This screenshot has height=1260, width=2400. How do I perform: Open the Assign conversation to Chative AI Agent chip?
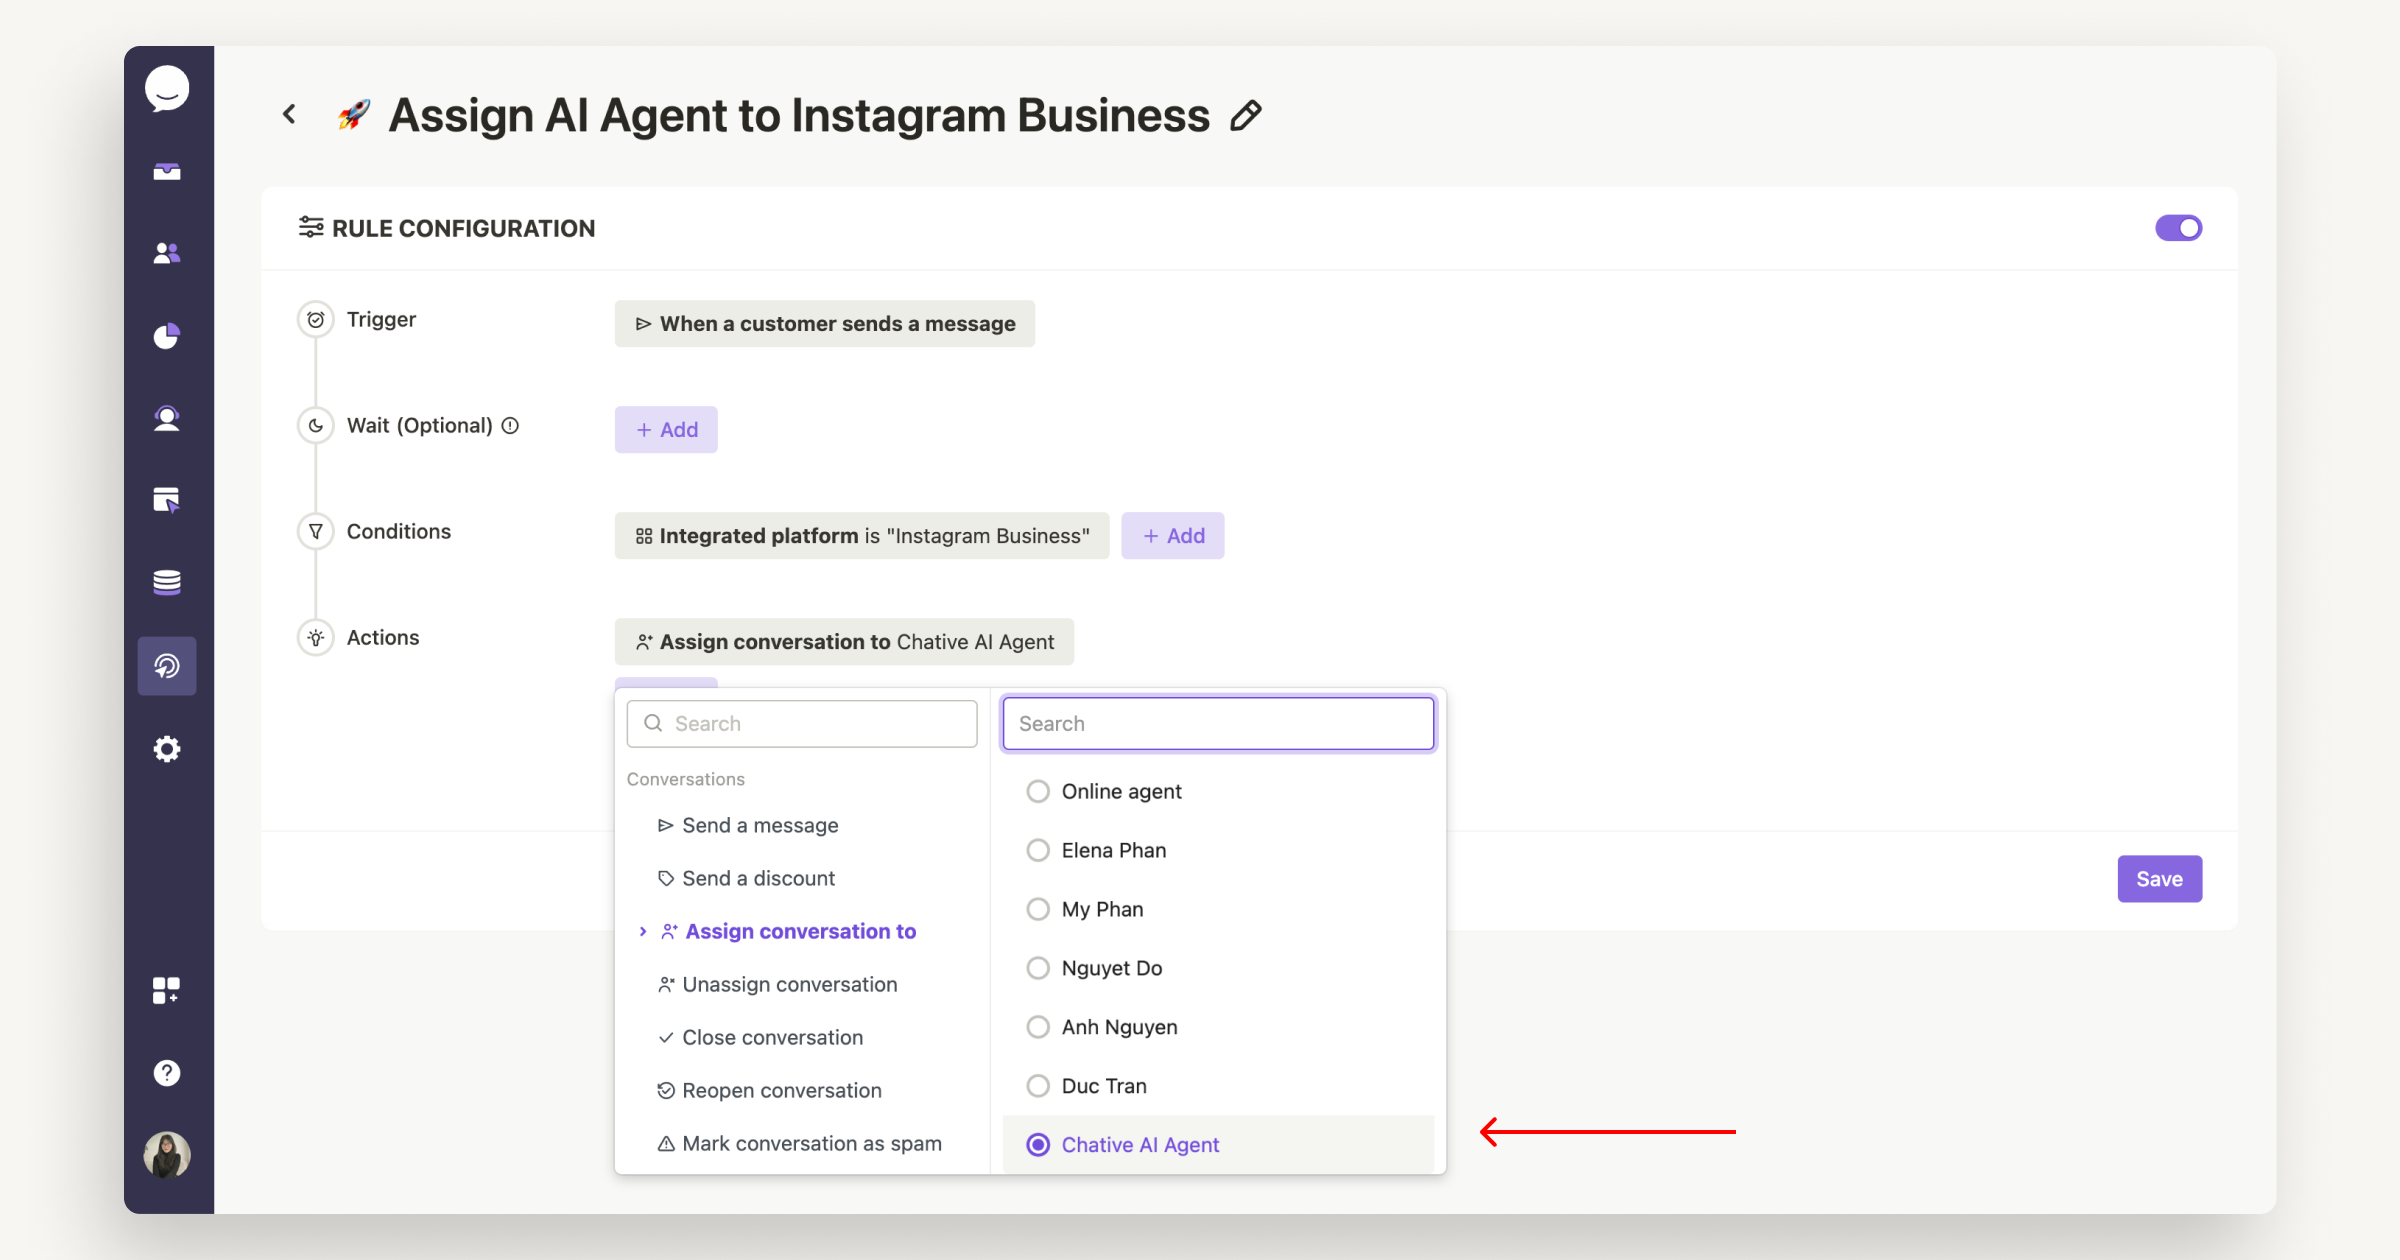tap(844, 642)
